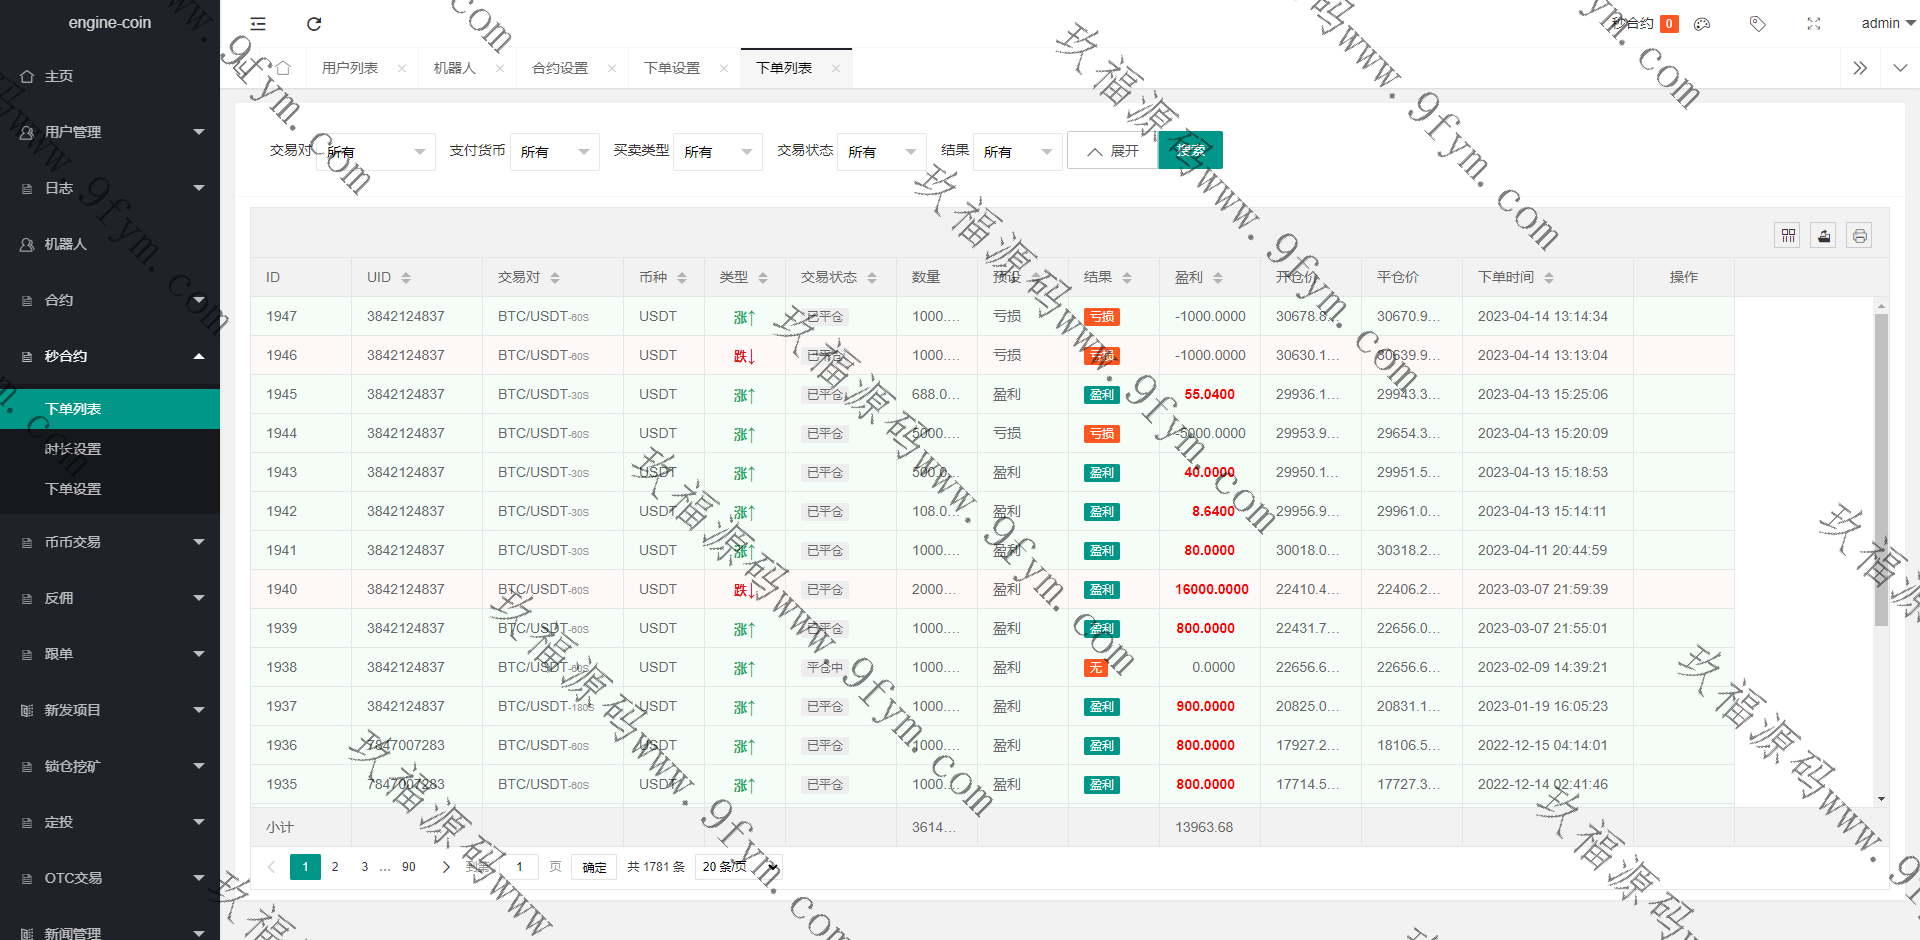Enter fullscreen with the expand icon

point(1814,24)
